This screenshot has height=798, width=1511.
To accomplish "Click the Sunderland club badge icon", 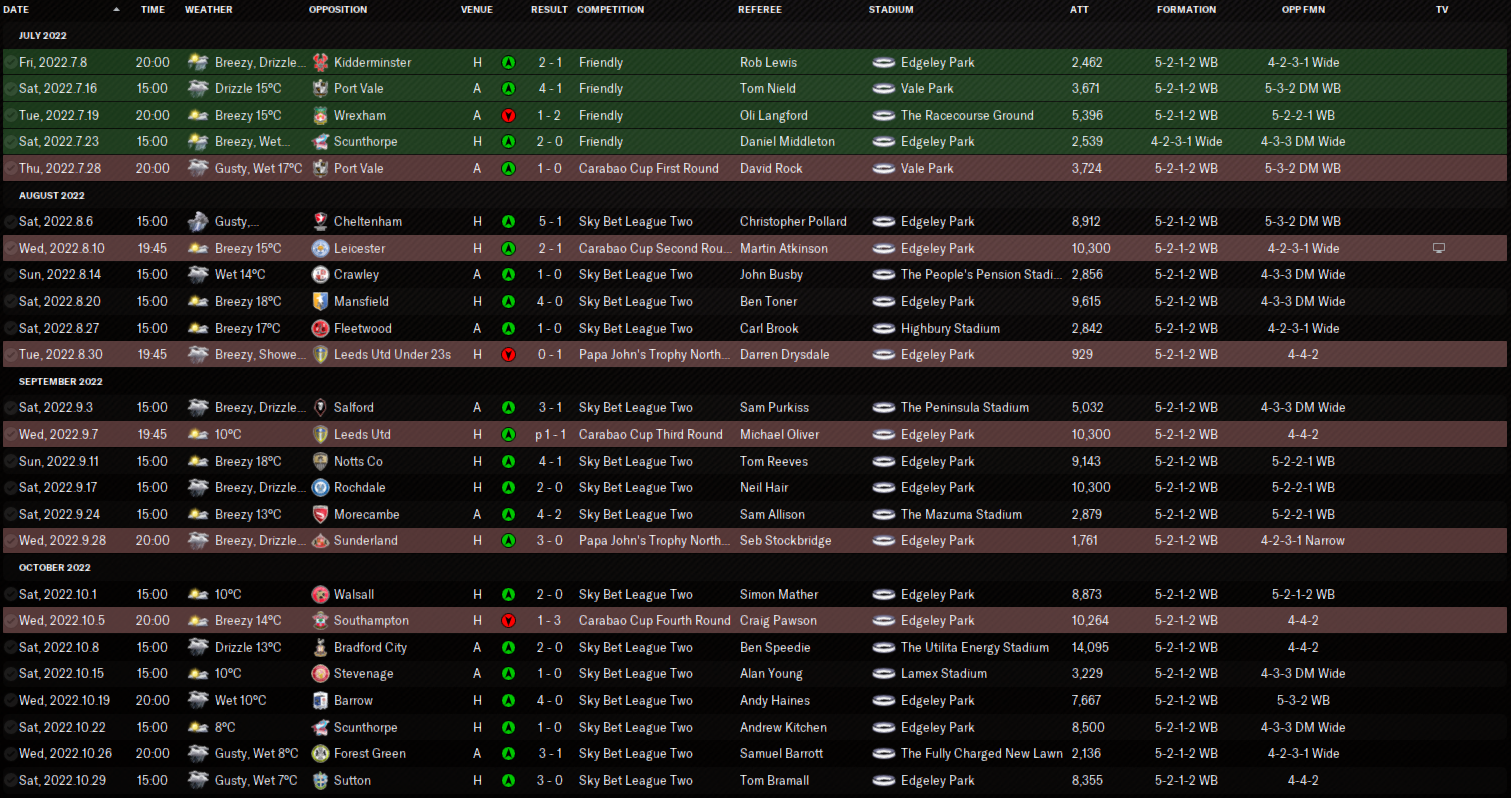I will (320, 541).
